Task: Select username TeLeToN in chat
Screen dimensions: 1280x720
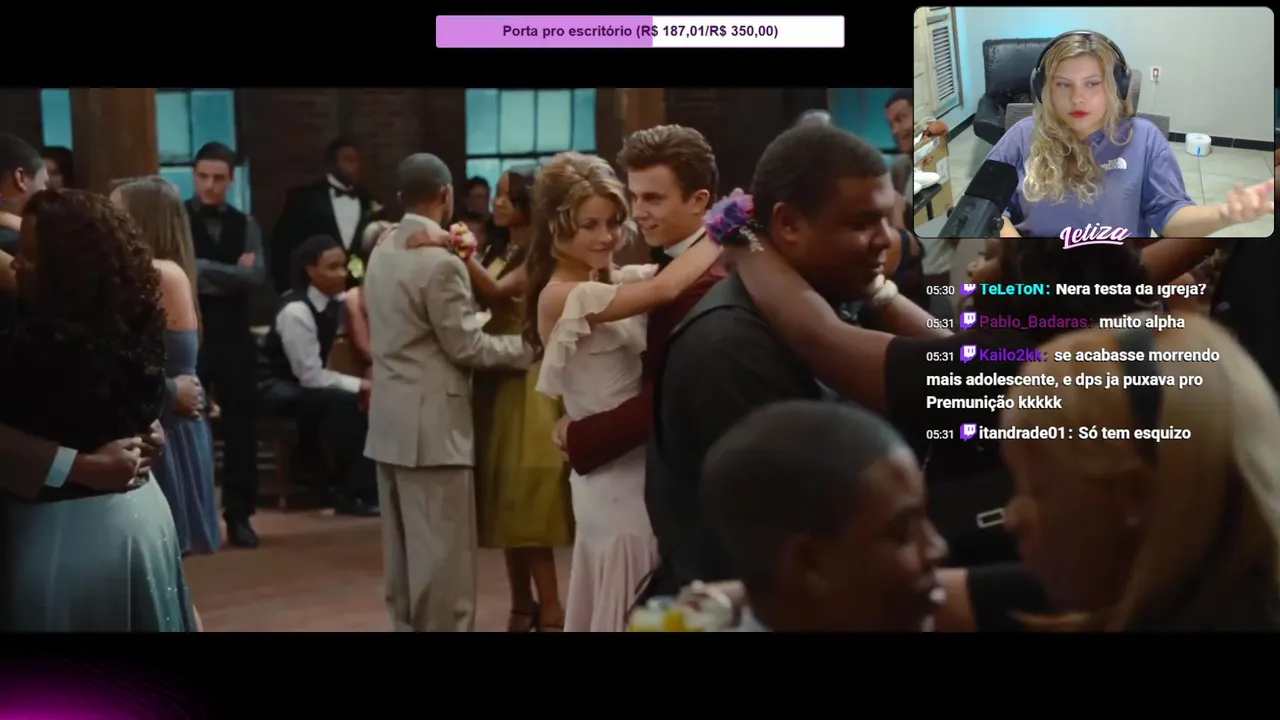Action: [x=1014, y=289]
